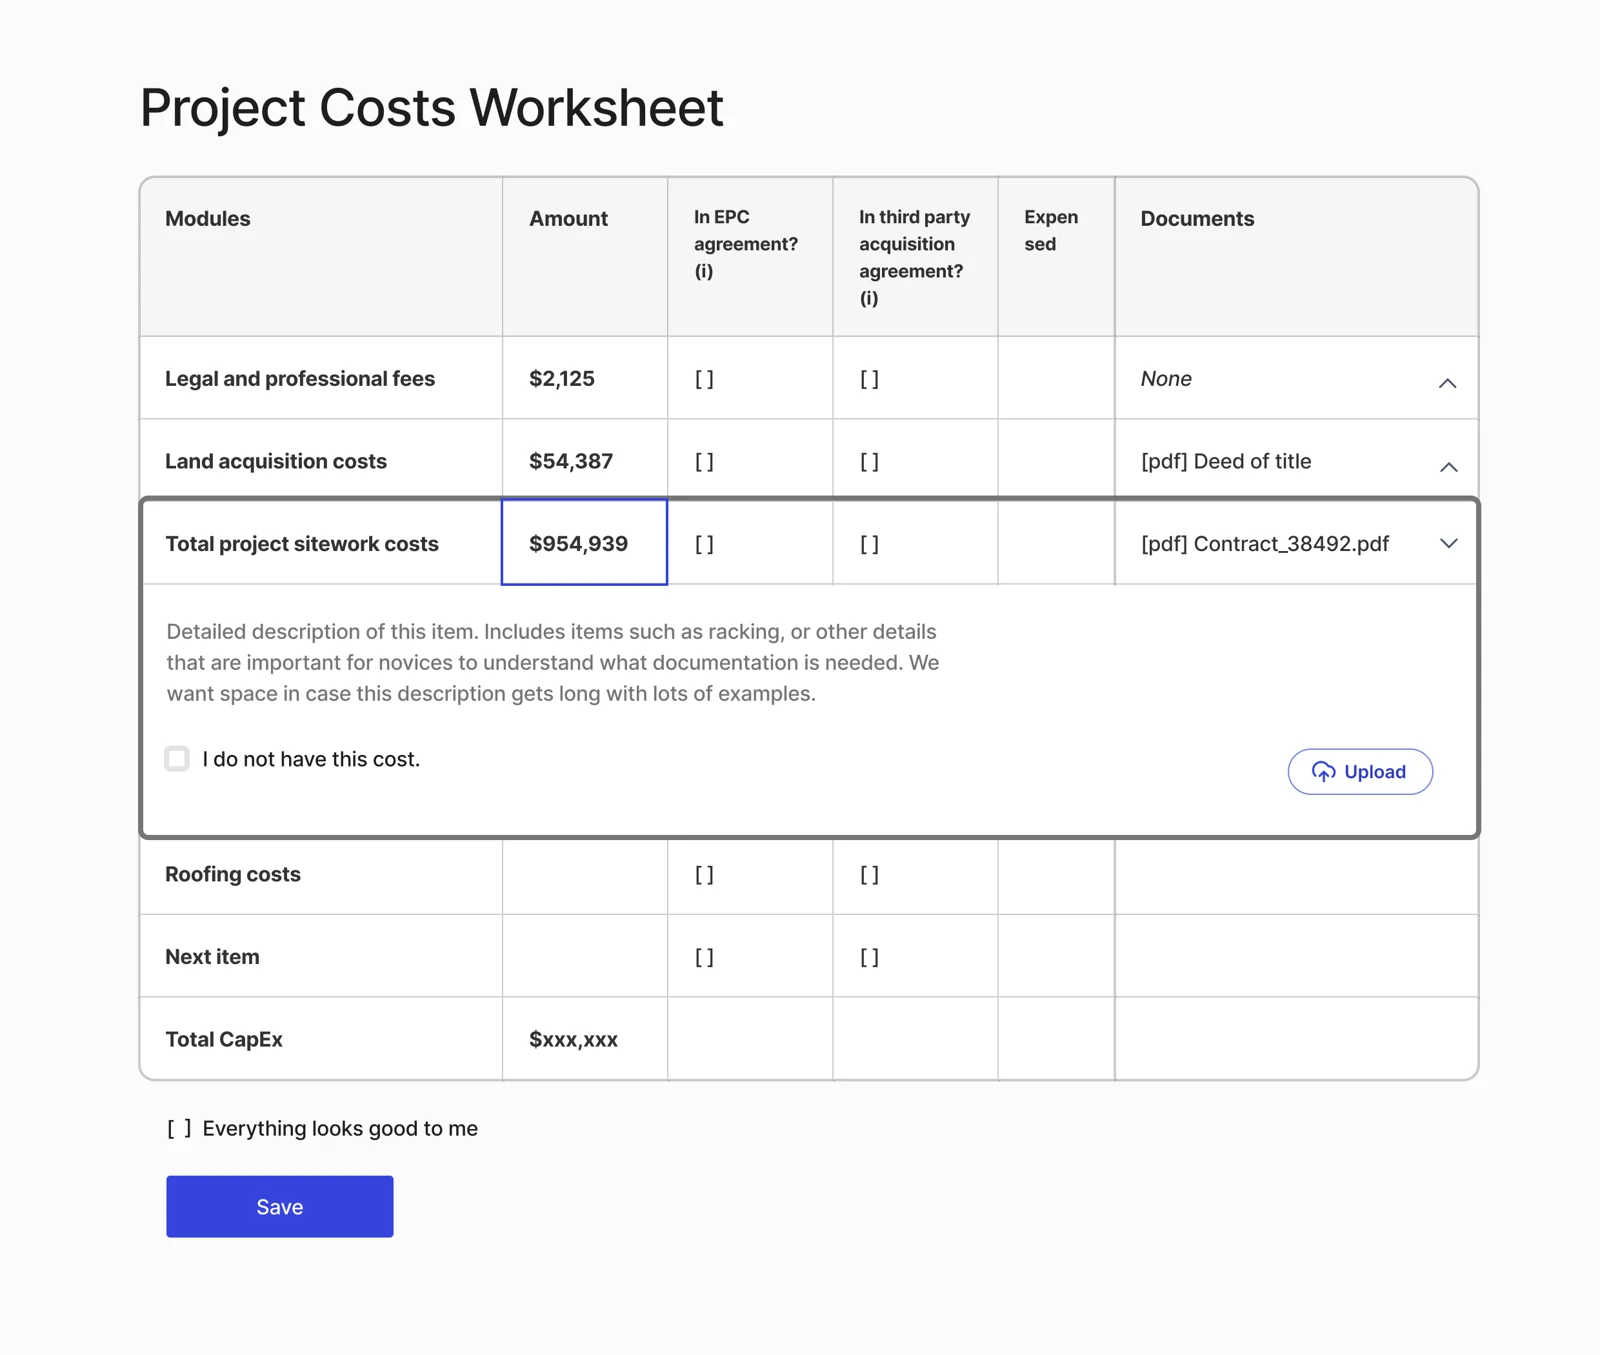Open '[pdf] Contract_38492.pdf' document
The image size is (1600, 1355).
coord(1265,544)
